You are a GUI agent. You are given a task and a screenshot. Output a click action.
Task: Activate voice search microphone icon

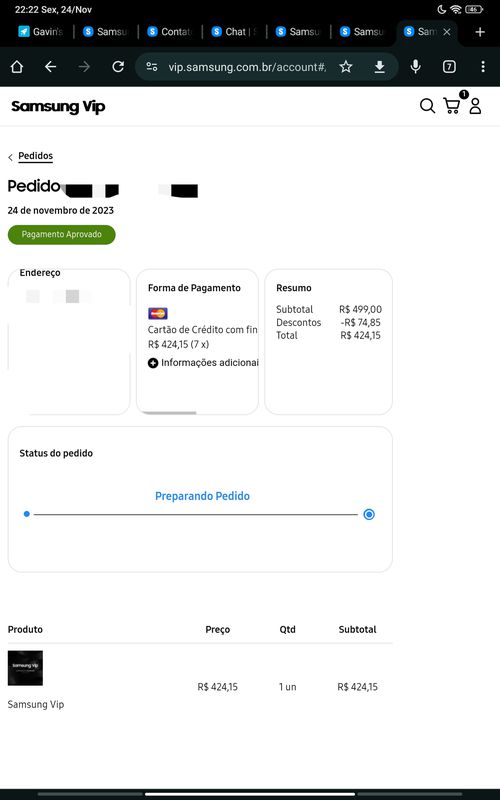(x=416, y=67)
